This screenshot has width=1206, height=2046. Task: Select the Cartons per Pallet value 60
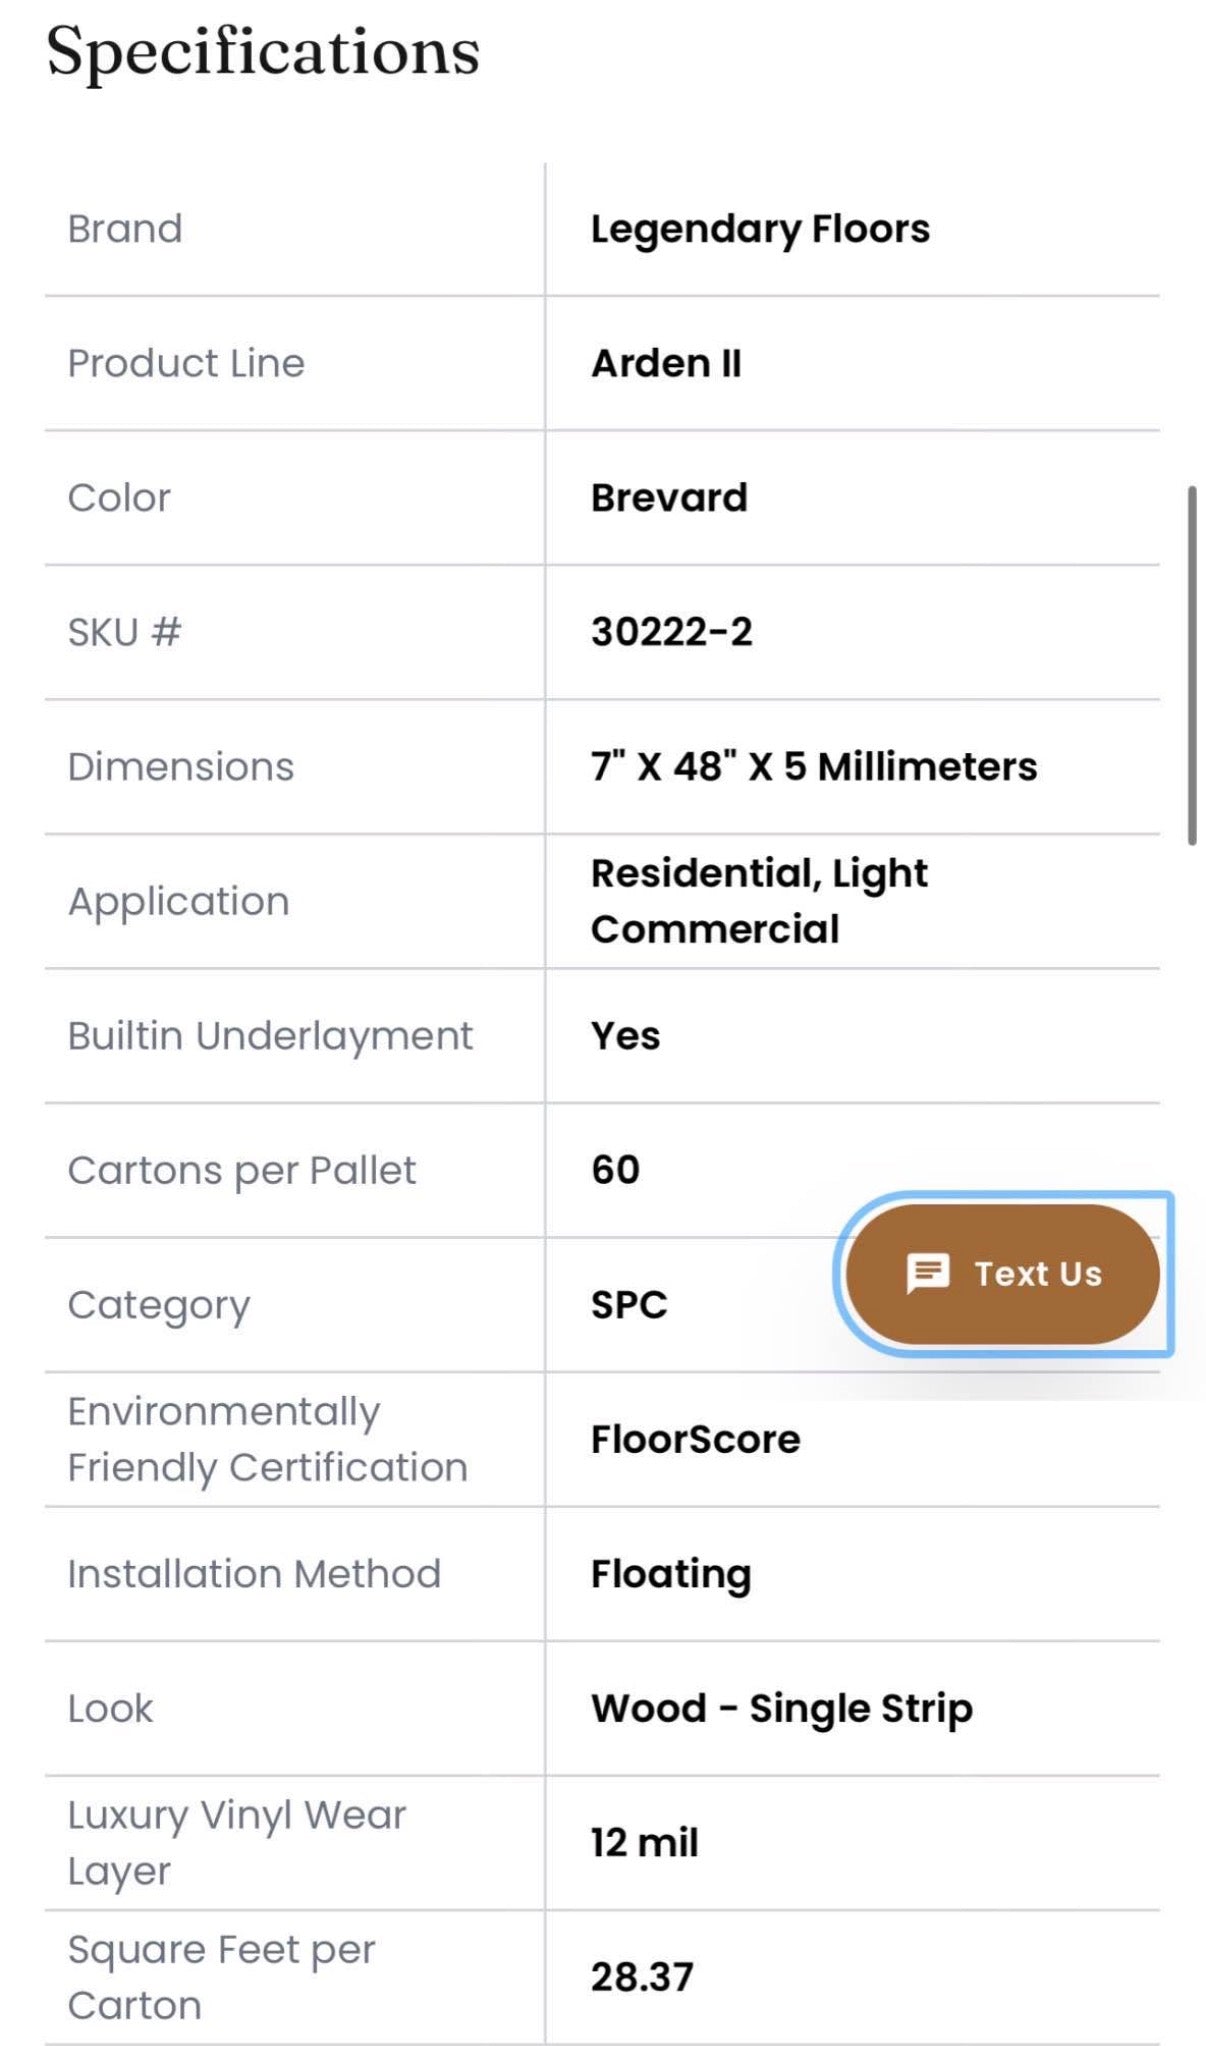tap(615, 1170)
